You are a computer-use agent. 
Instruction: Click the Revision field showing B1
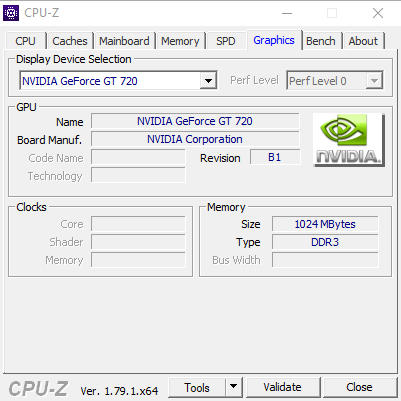(x=275, y=157)
